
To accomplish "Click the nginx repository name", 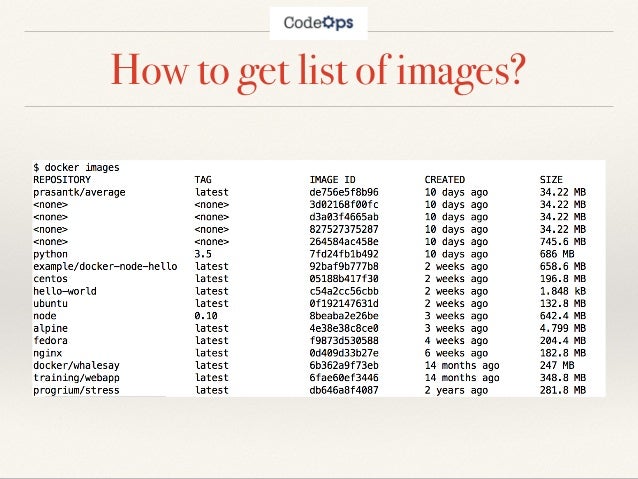I will point(48,353).
